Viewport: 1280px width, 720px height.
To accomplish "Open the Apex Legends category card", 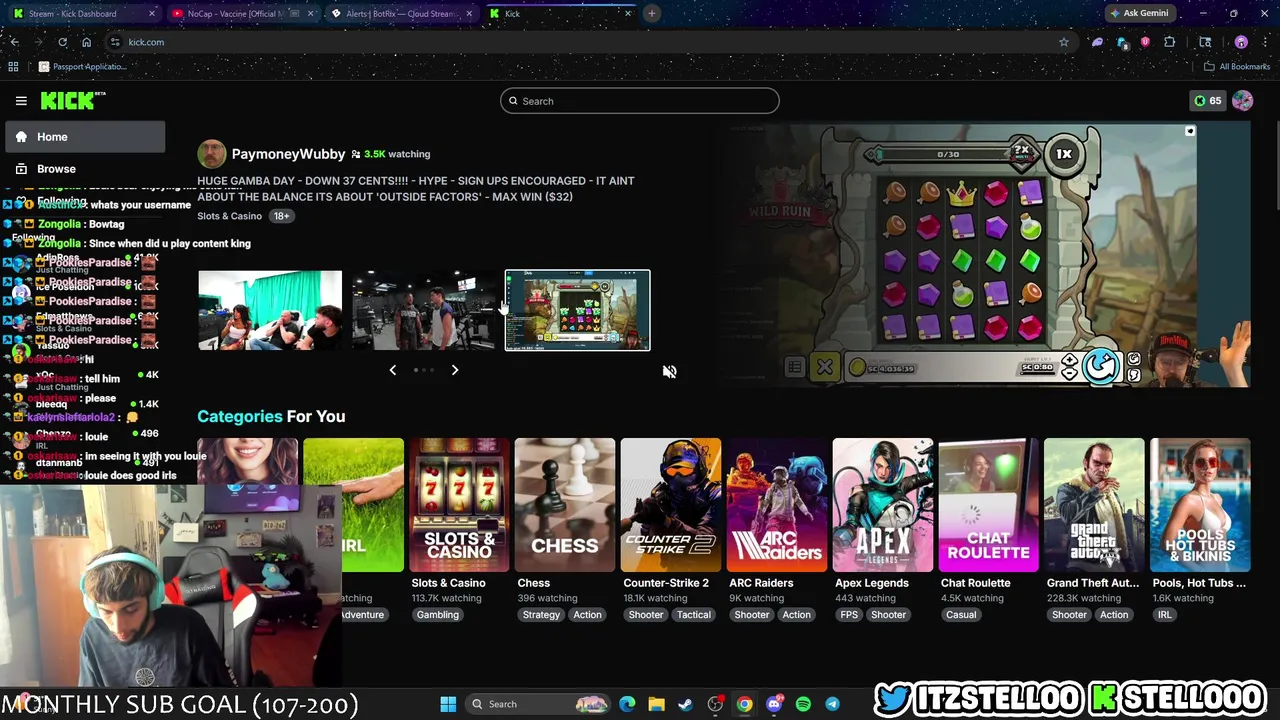I will click(x=883, y=505).
